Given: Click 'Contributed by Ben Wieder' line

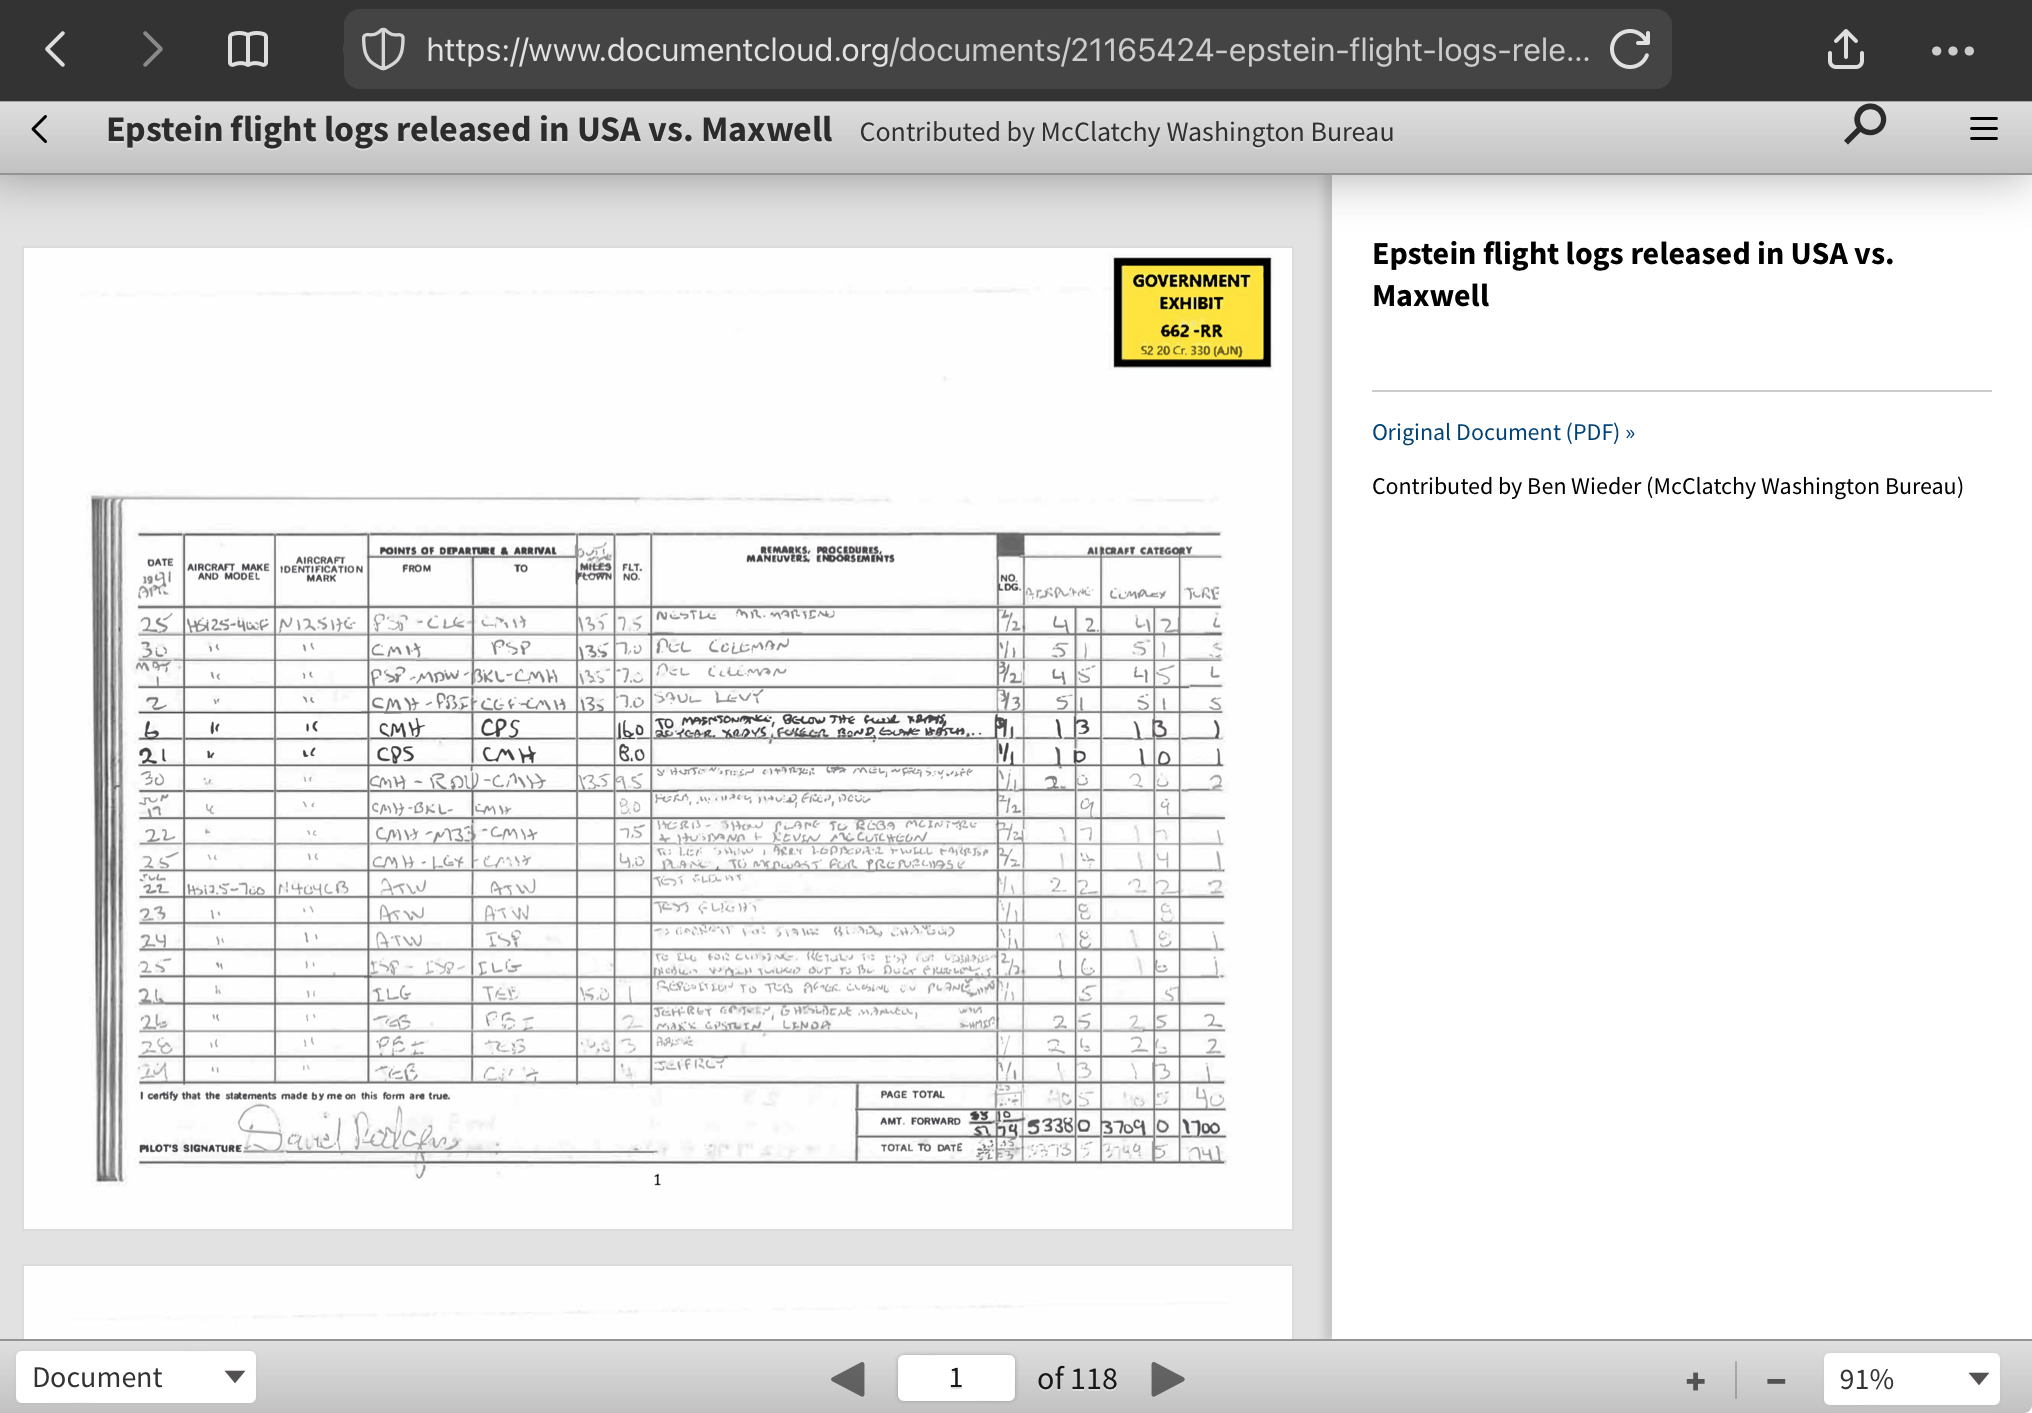Looking at the screenshot, I should point(1667,486).
